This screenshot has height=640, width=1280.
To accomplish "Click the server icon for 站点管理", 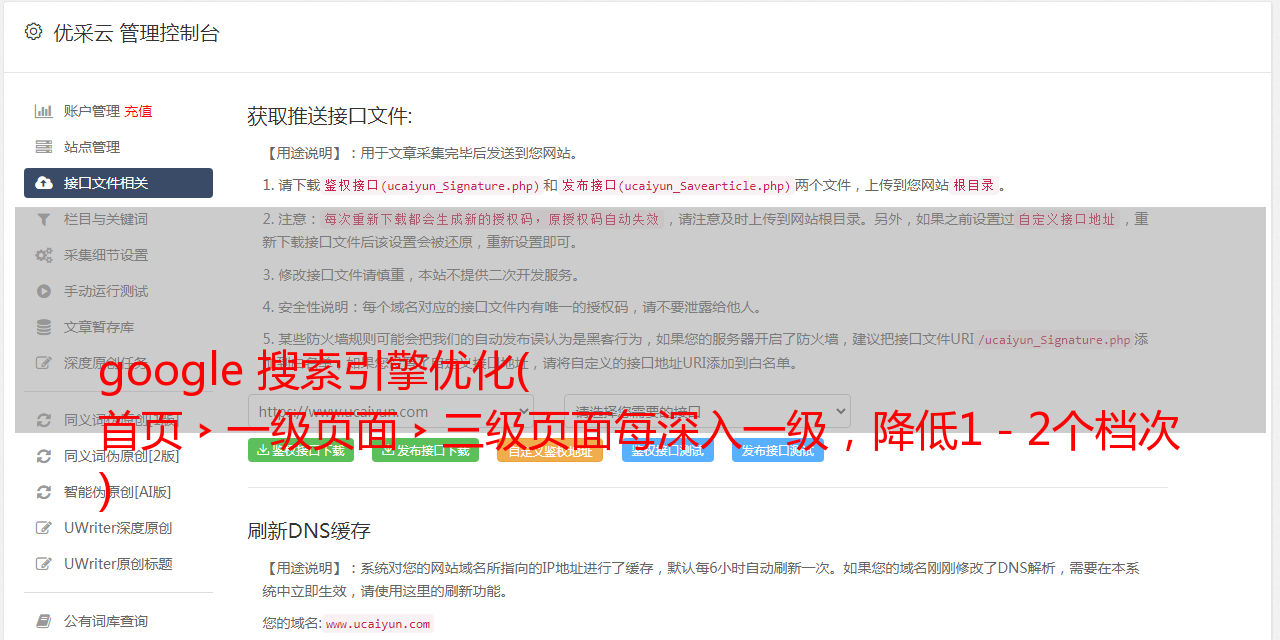I will [44, 147].
